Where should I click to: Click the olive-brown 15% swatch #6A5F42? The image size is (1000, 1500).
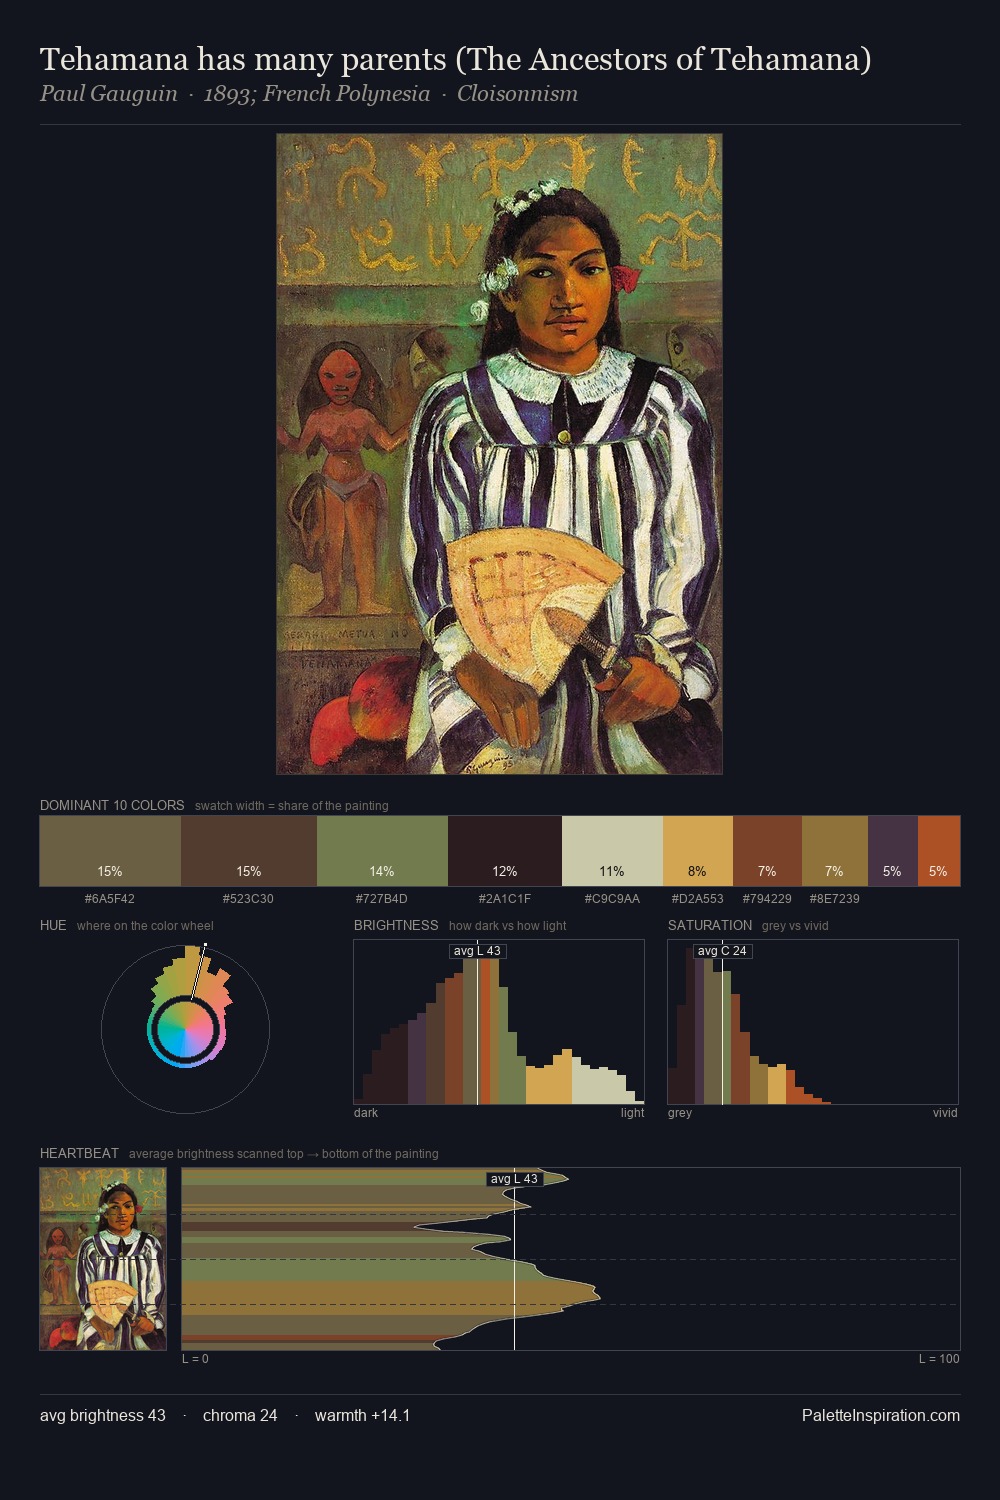coord(110,851)
